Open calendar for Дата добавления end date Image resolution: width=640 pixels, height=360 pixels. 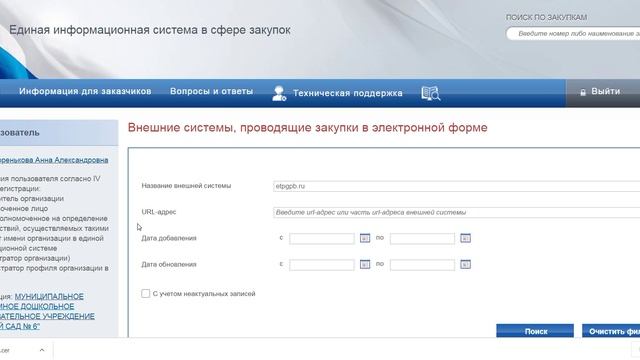click(x=465, y=238)
